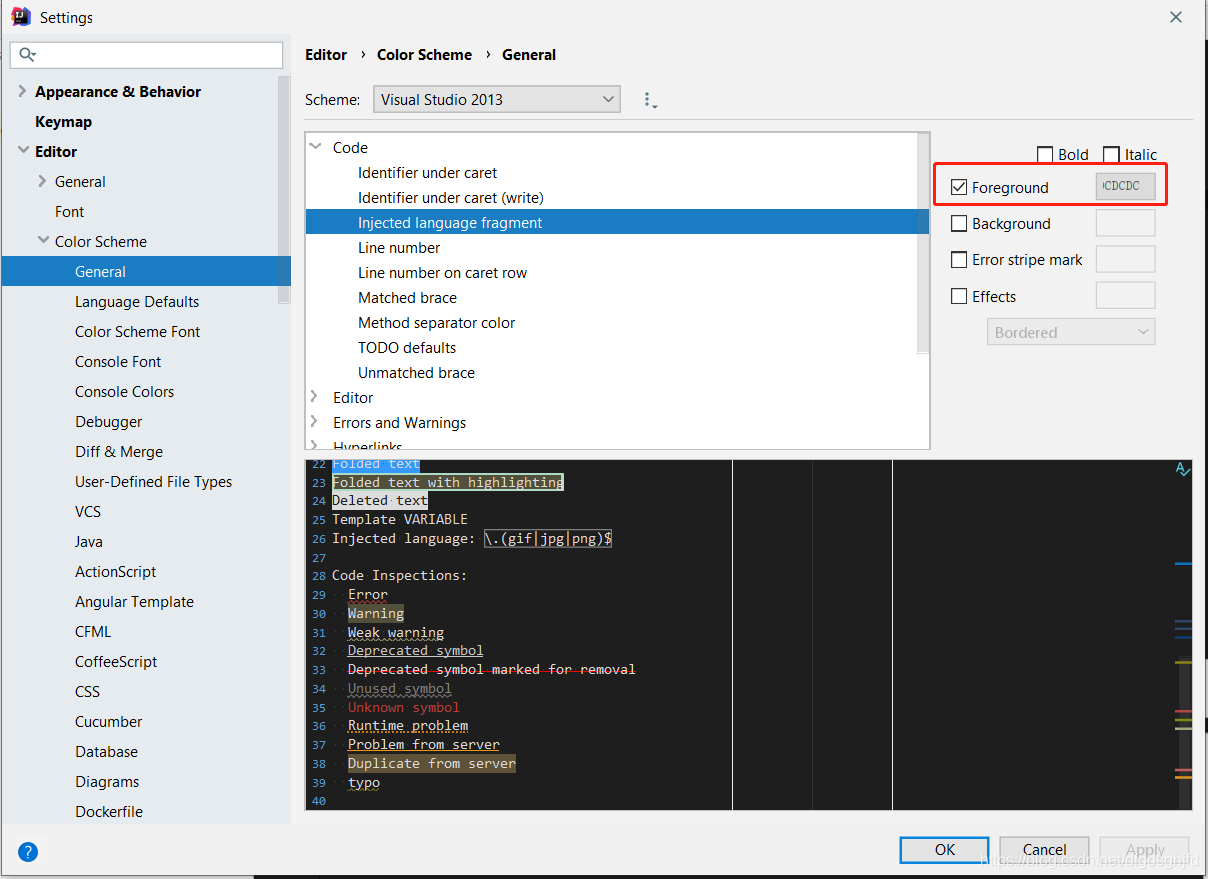Select Injected language fragment row
Screen dimensions: 1208x879
click(x=617, y=222)
